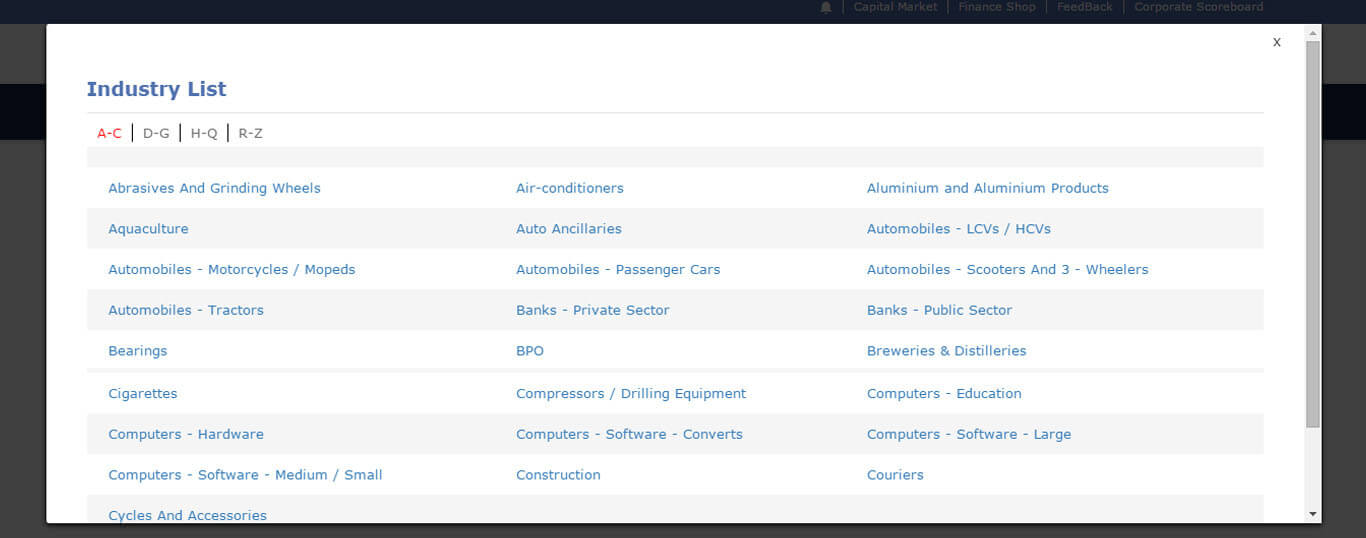Open the Air-conditioners industry
1366x538 pixels.
(569, 188)
